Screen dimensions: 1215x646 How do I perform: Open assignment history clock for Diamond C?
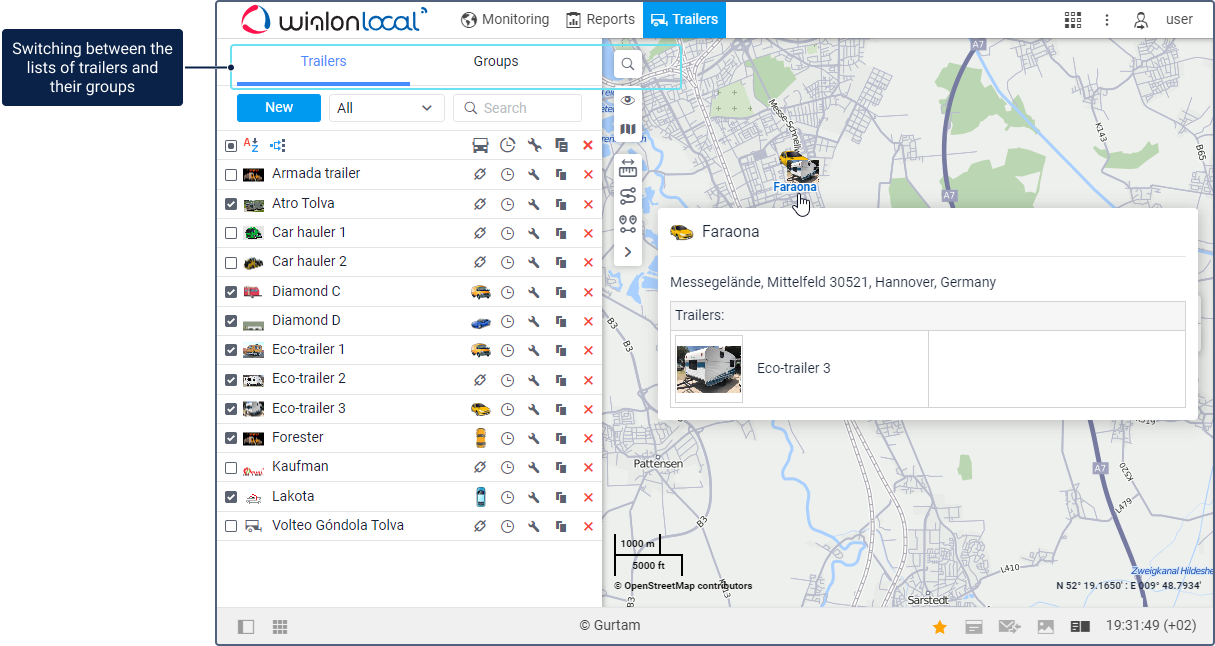507,292
